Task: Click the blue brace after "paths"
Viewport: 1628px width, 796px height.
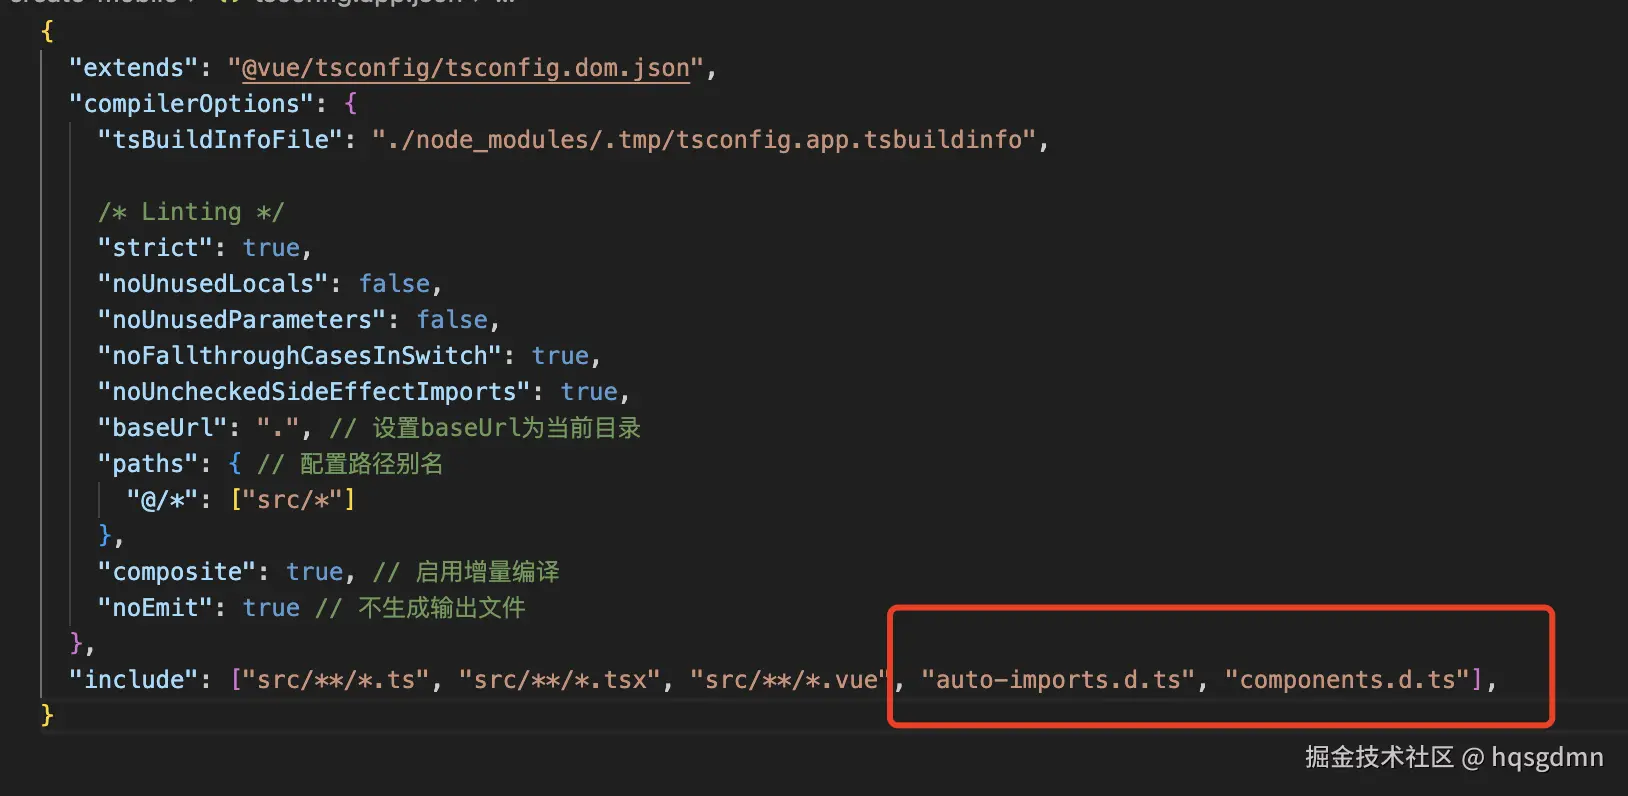Action: tap(235, 464)
